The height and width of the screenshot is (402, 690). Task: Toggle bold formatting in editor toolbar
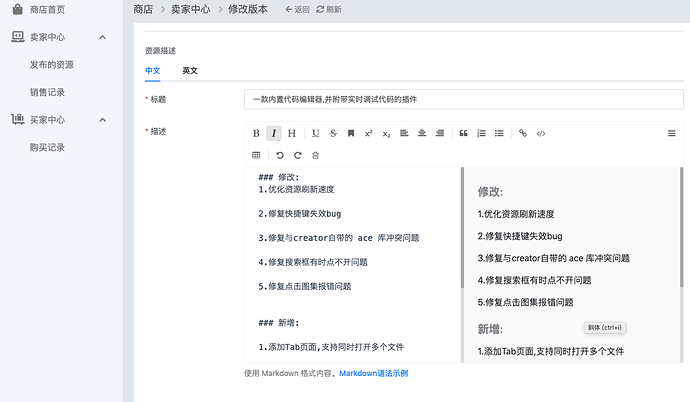click(256, 133)
